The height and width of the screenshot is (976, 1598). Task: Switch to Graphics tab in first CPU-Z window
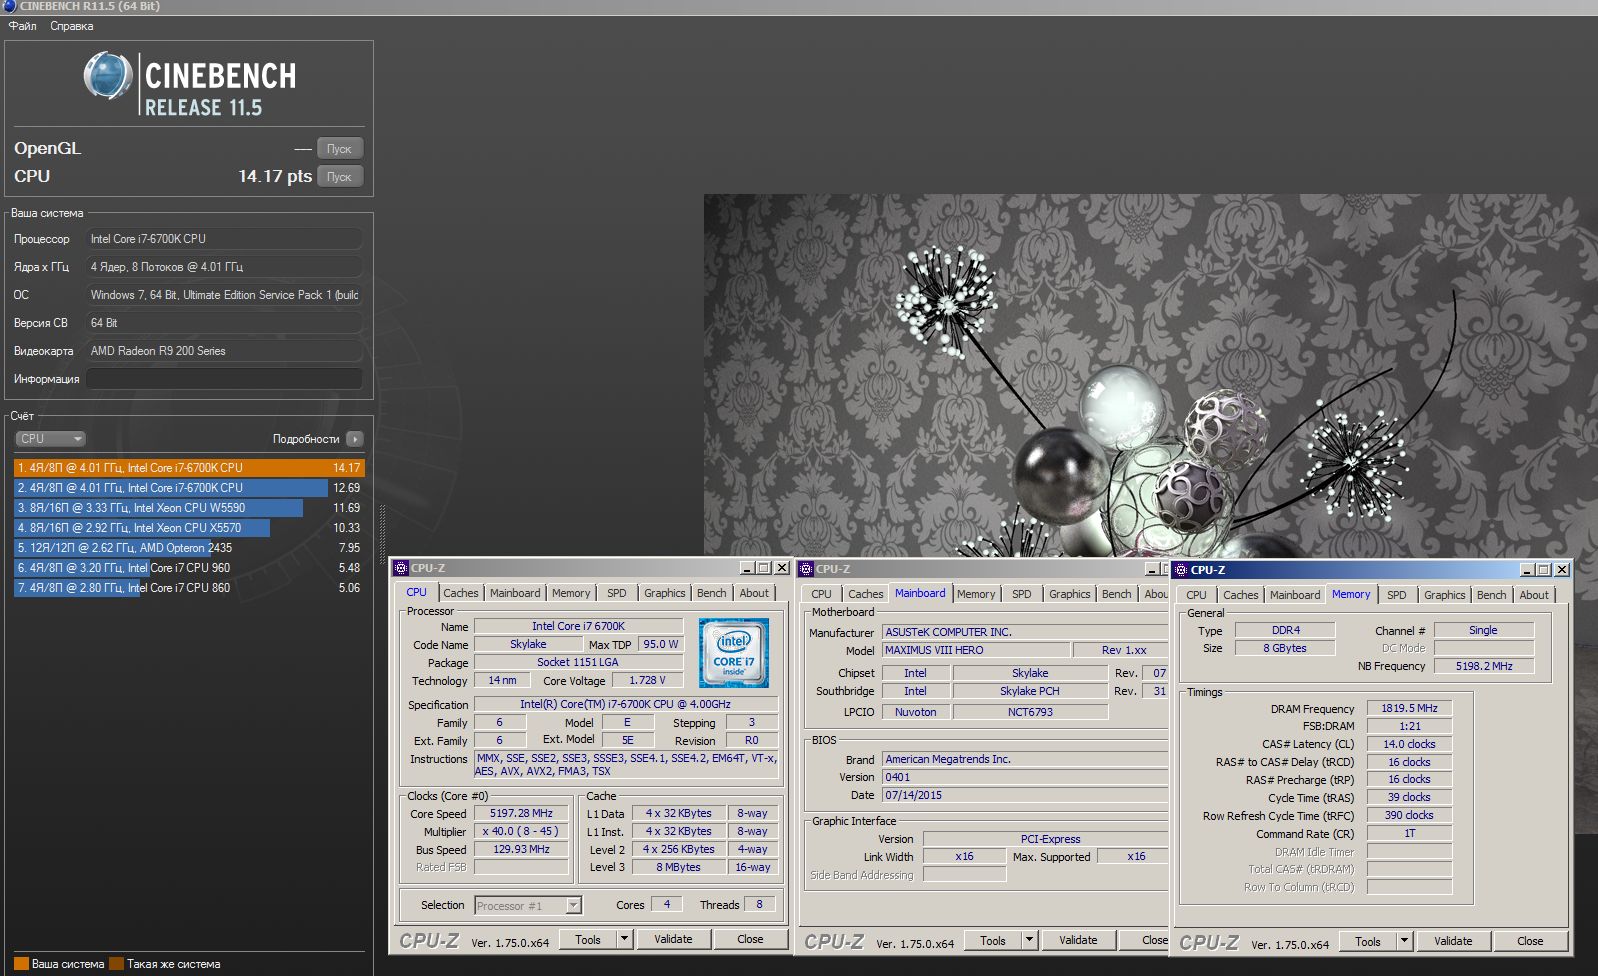click(665, 593)
